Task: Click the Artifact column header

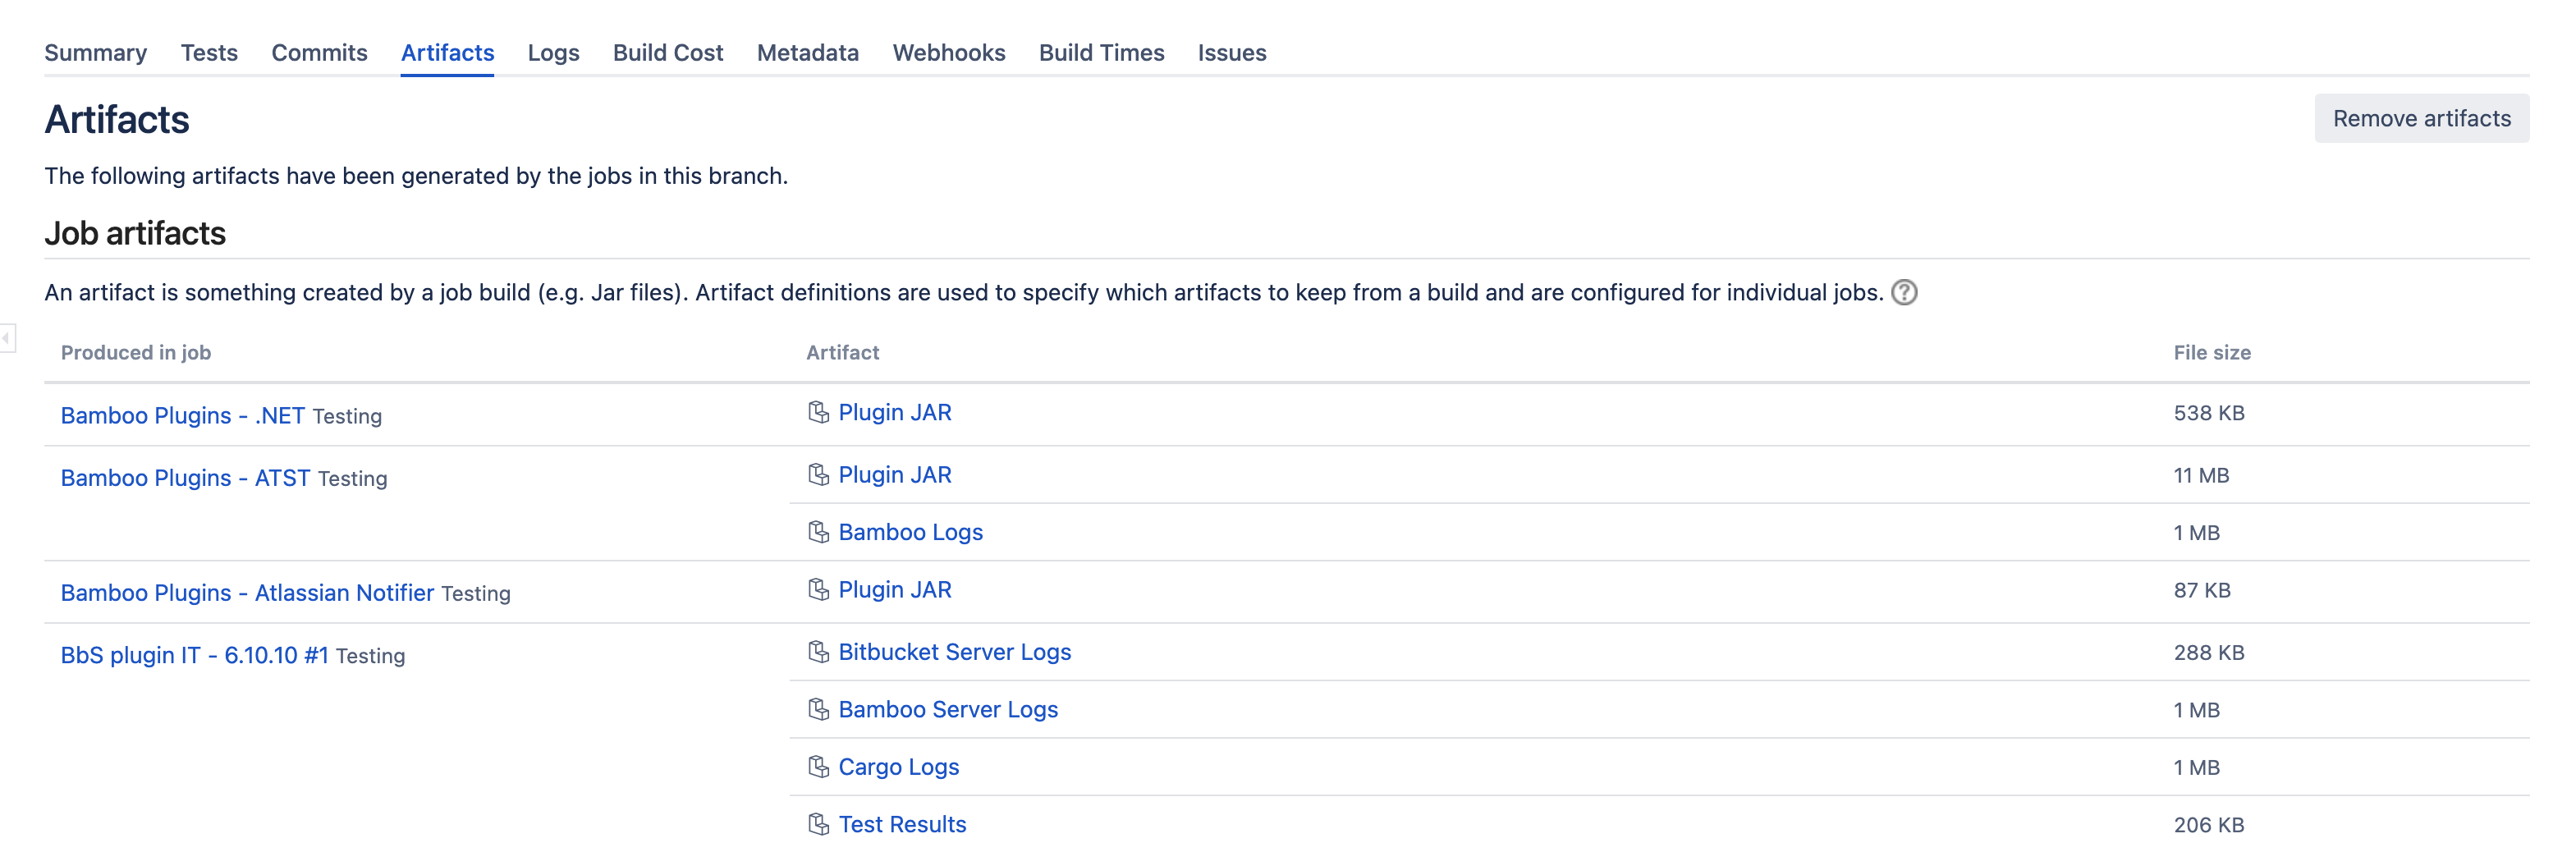Action: point(842,352)
